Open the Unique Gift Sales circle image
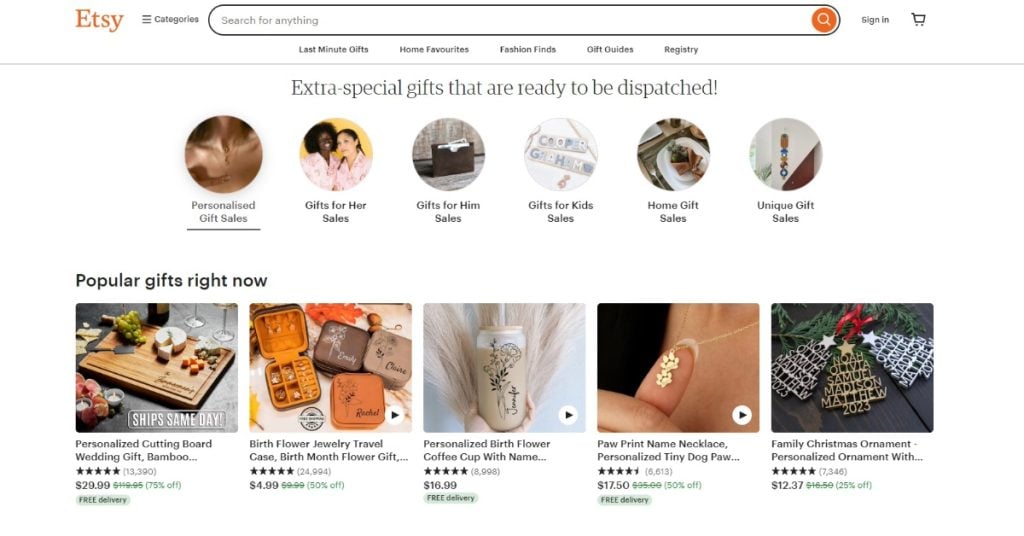1024x536 pixels. [x=786, y=155]
